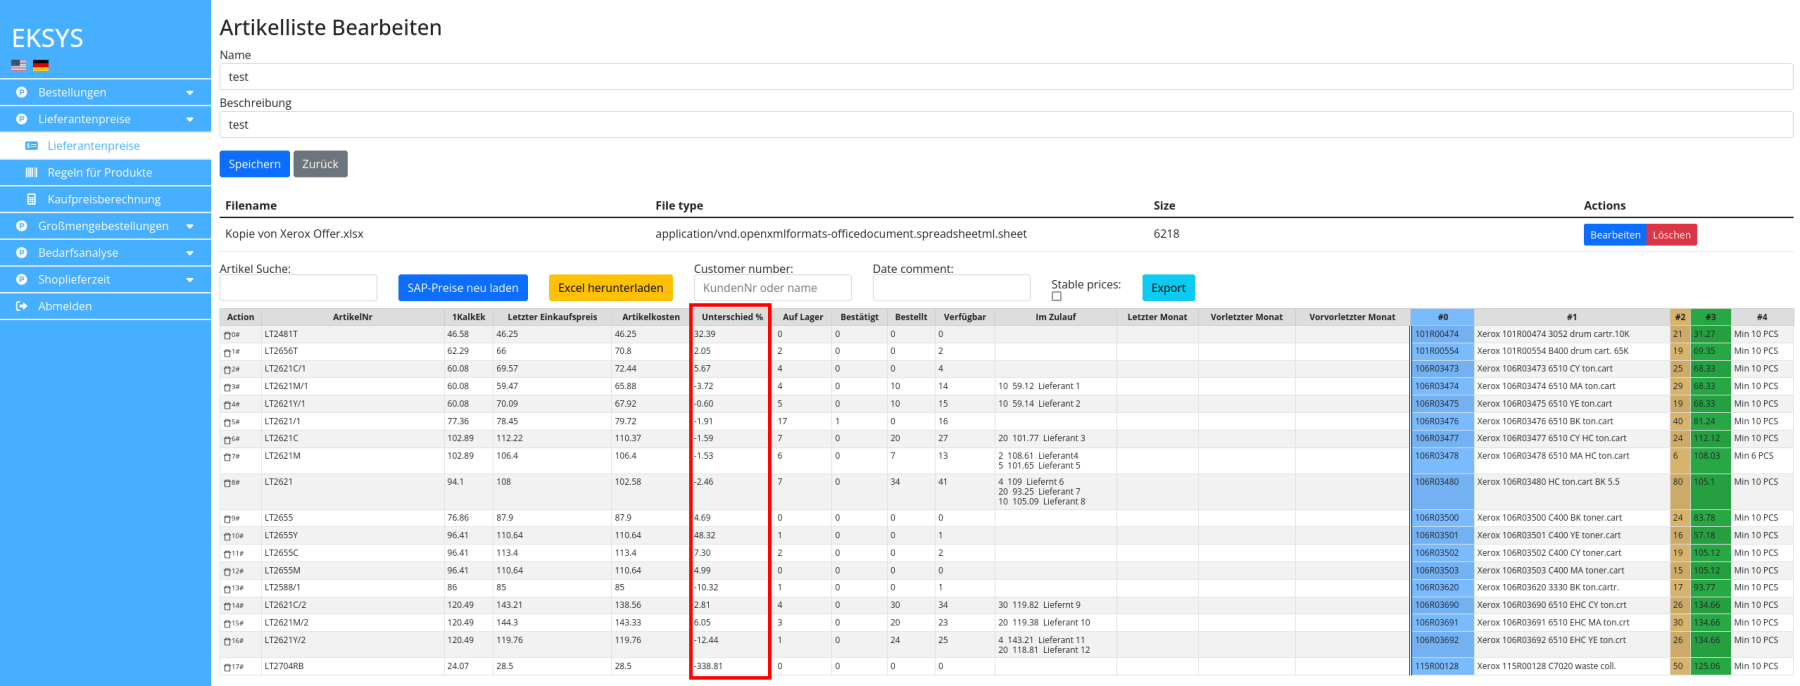Collapse the Lieferantenpreise menu arrow
This screenshot has height=686, width=1800.
(x=190, y=119)
